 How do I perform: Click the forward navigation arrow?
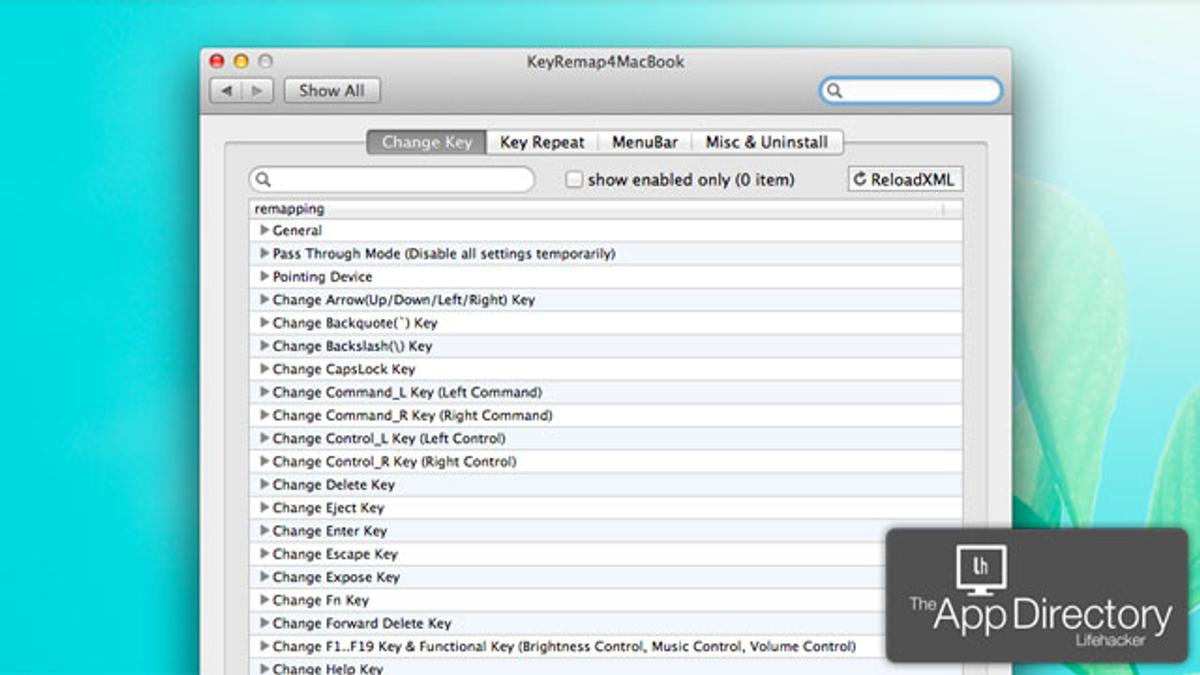(x=257, y=91)
